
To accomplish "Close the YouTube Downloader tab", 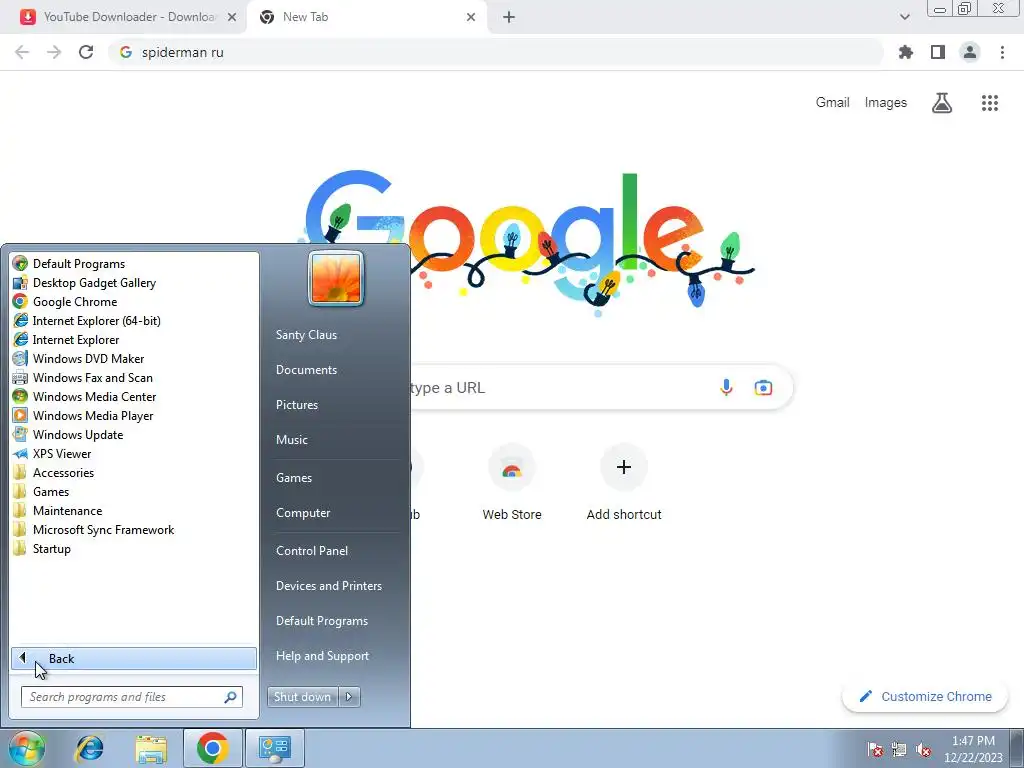I will pos(231,17).
